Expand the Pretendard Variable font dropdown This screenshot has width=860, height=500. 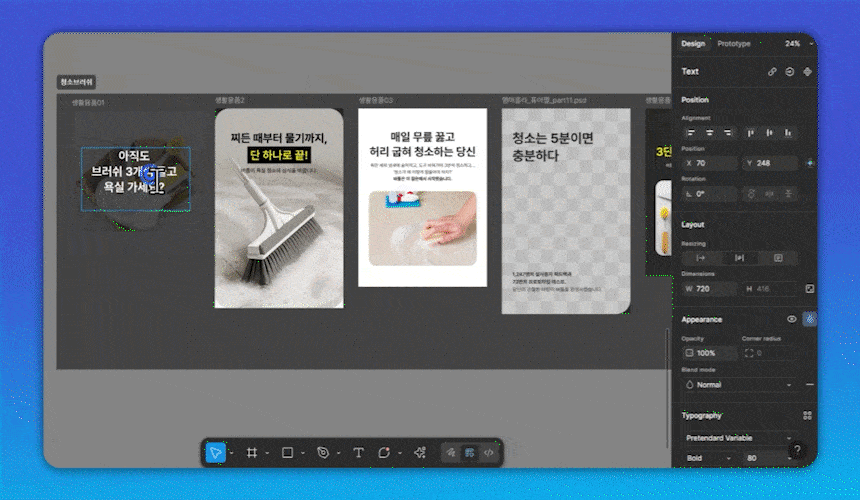(x=740, y=438)
